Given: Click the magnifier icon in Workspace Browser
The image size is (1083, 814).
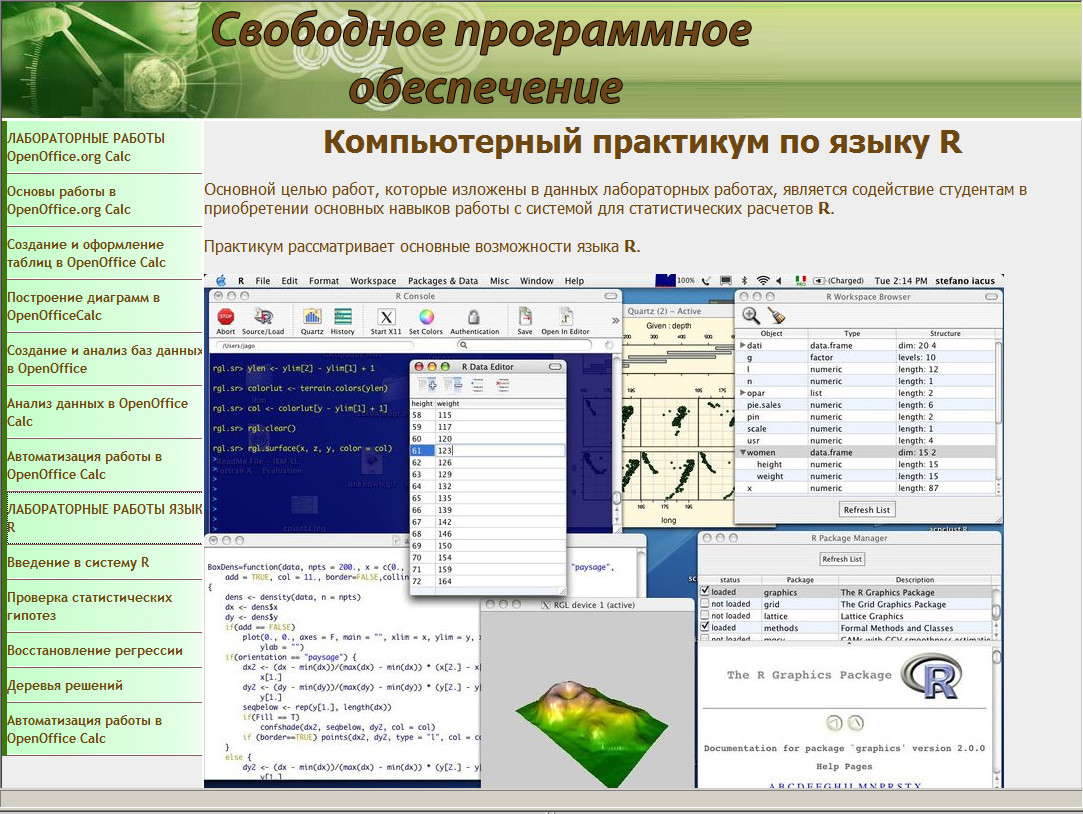Looking at the screenshot, I should pyautogui.click(x=751, y=316).
